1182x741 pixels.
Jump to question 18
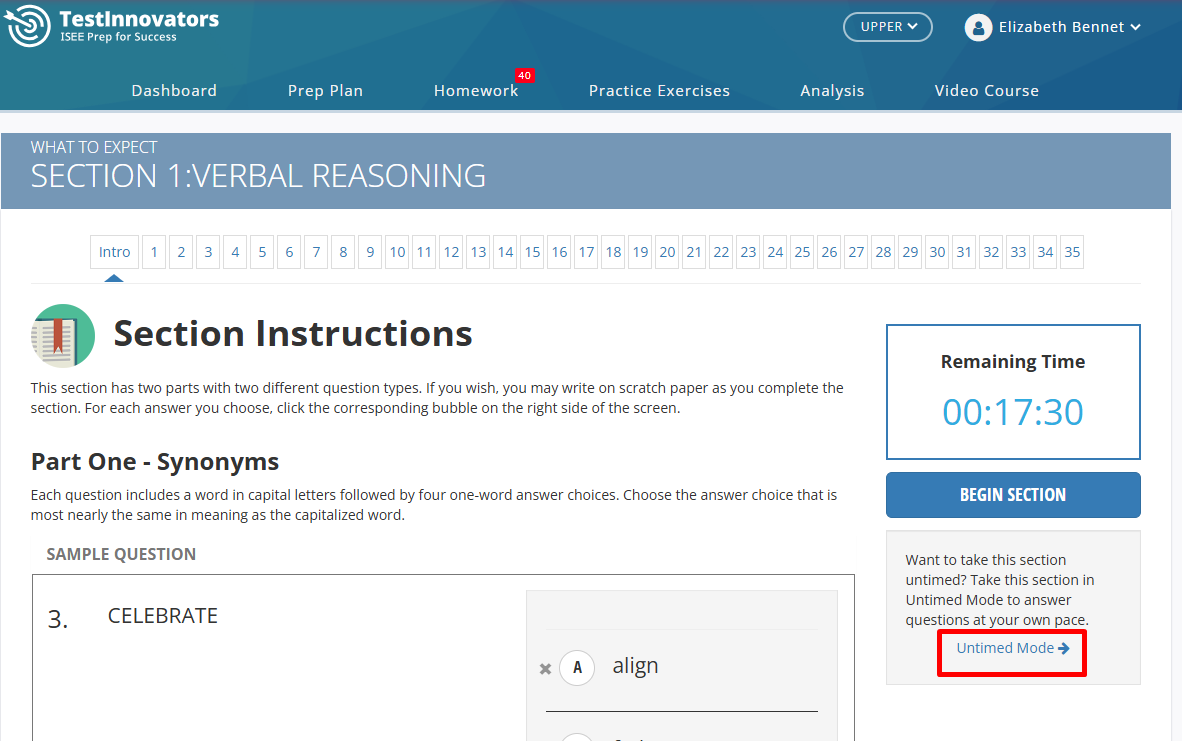(614, 252)
